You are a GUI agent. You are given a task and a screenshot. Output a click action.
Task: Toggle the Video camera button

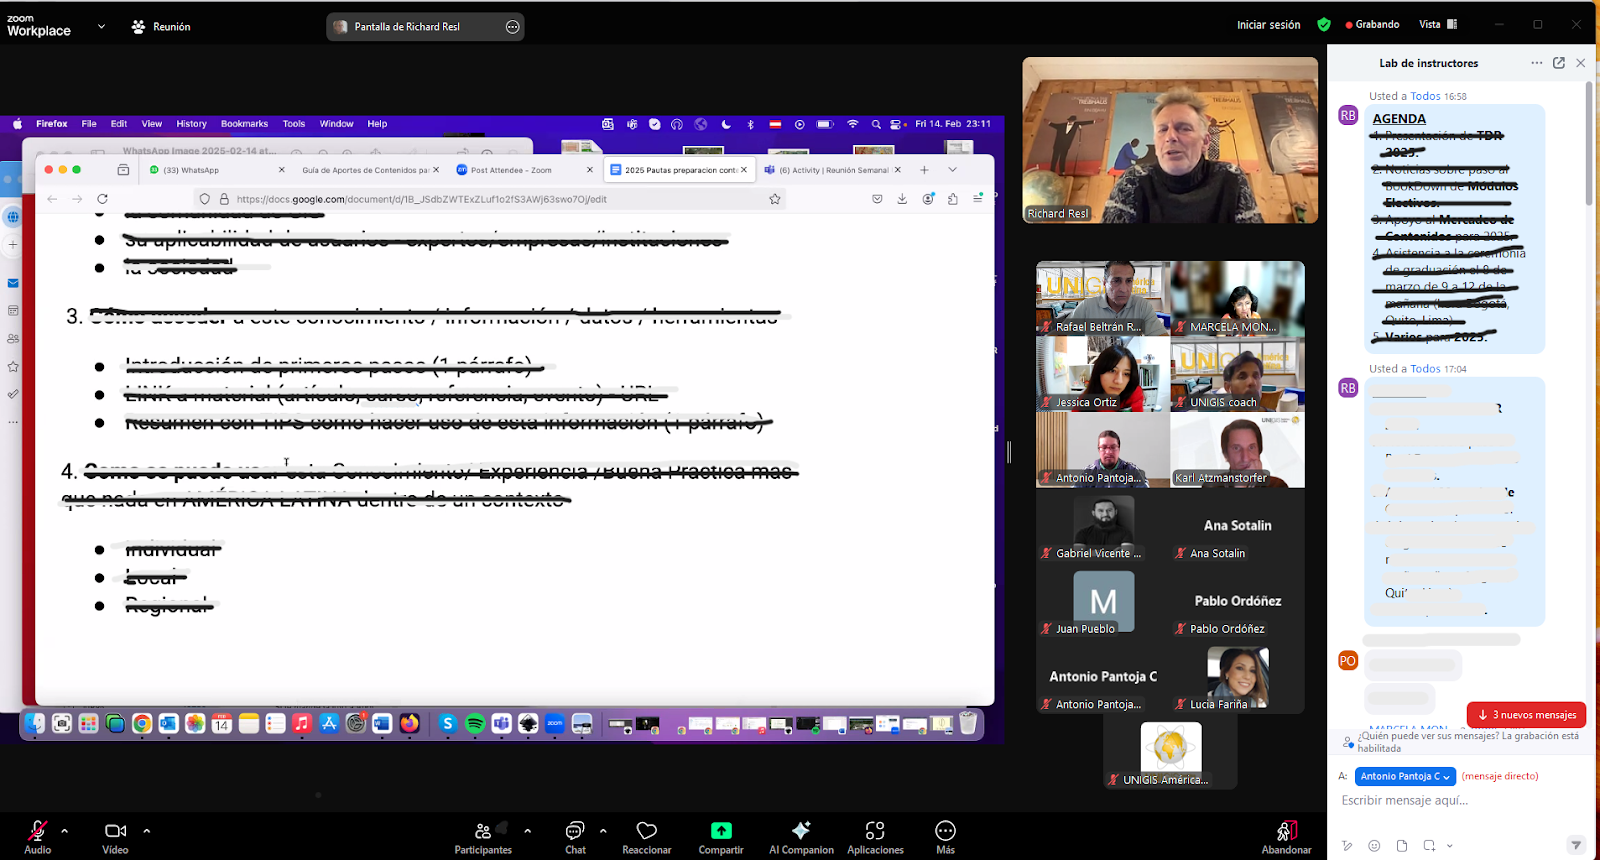click(115, 837)
